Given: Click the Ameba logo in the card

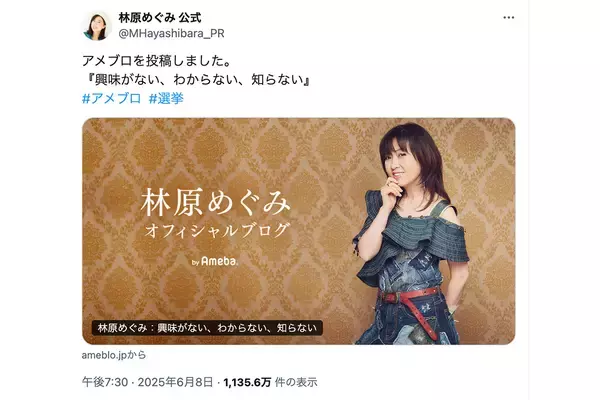Looking at the screenshot, I should coord(219,261).
